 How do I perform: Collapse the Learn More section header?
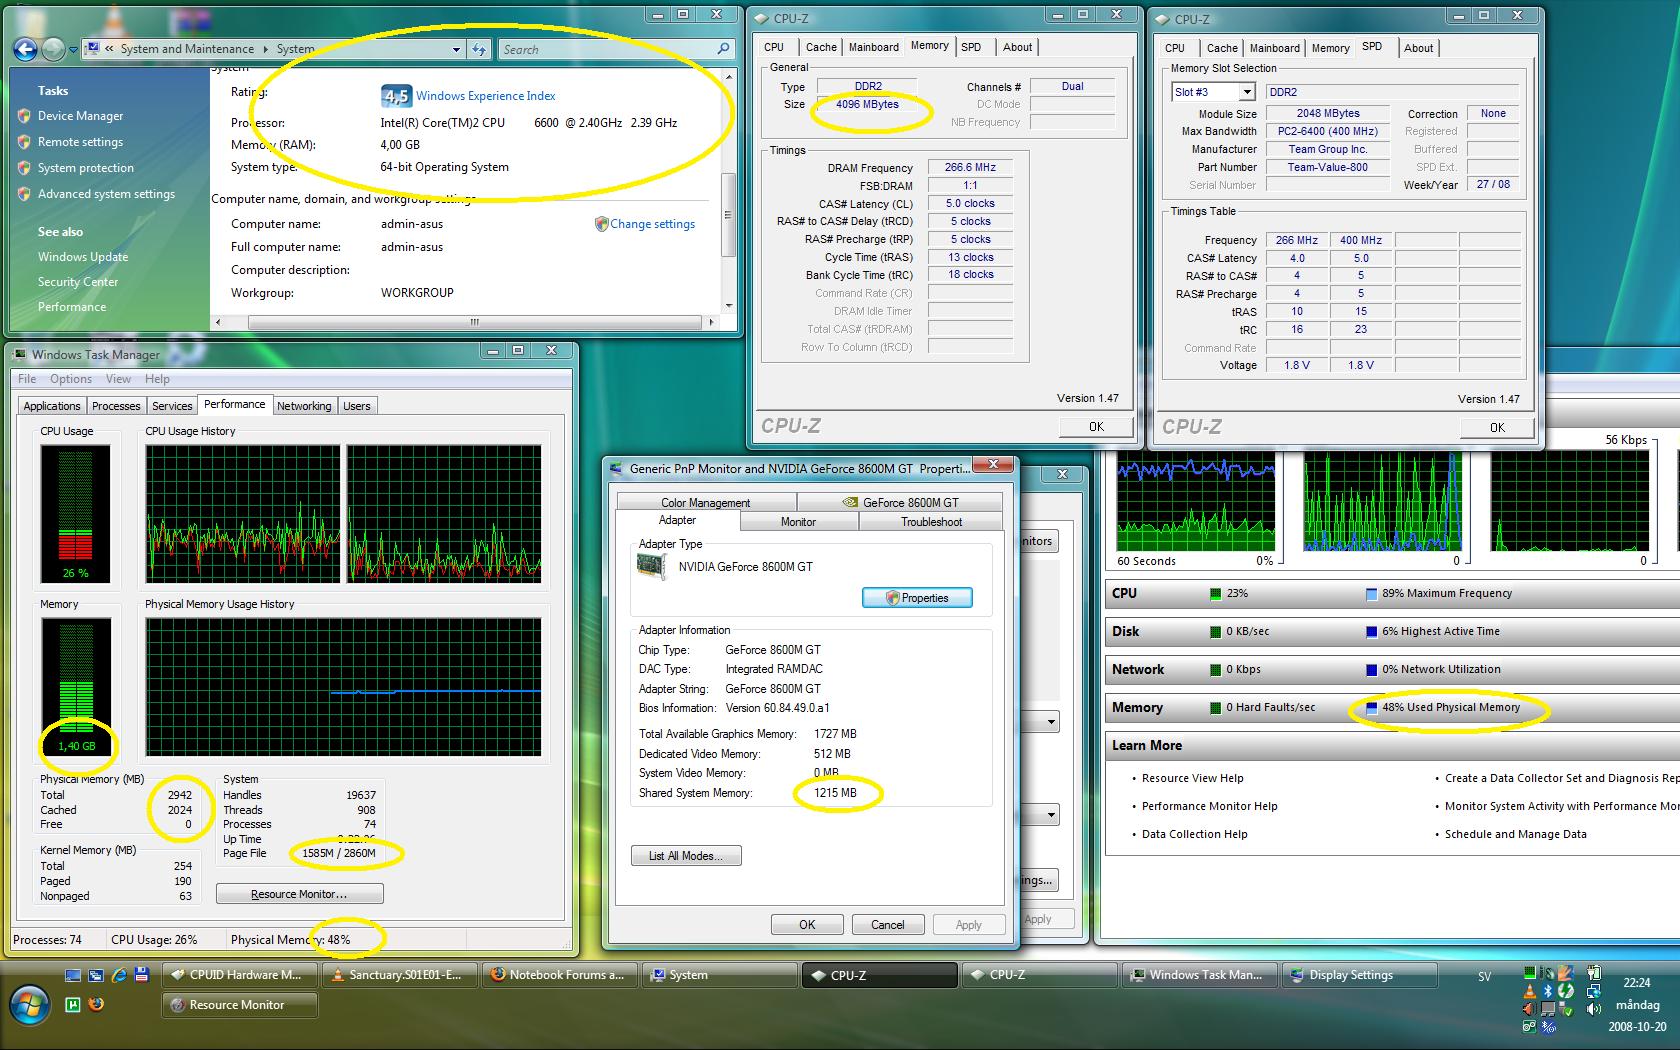pos(1391,745)
